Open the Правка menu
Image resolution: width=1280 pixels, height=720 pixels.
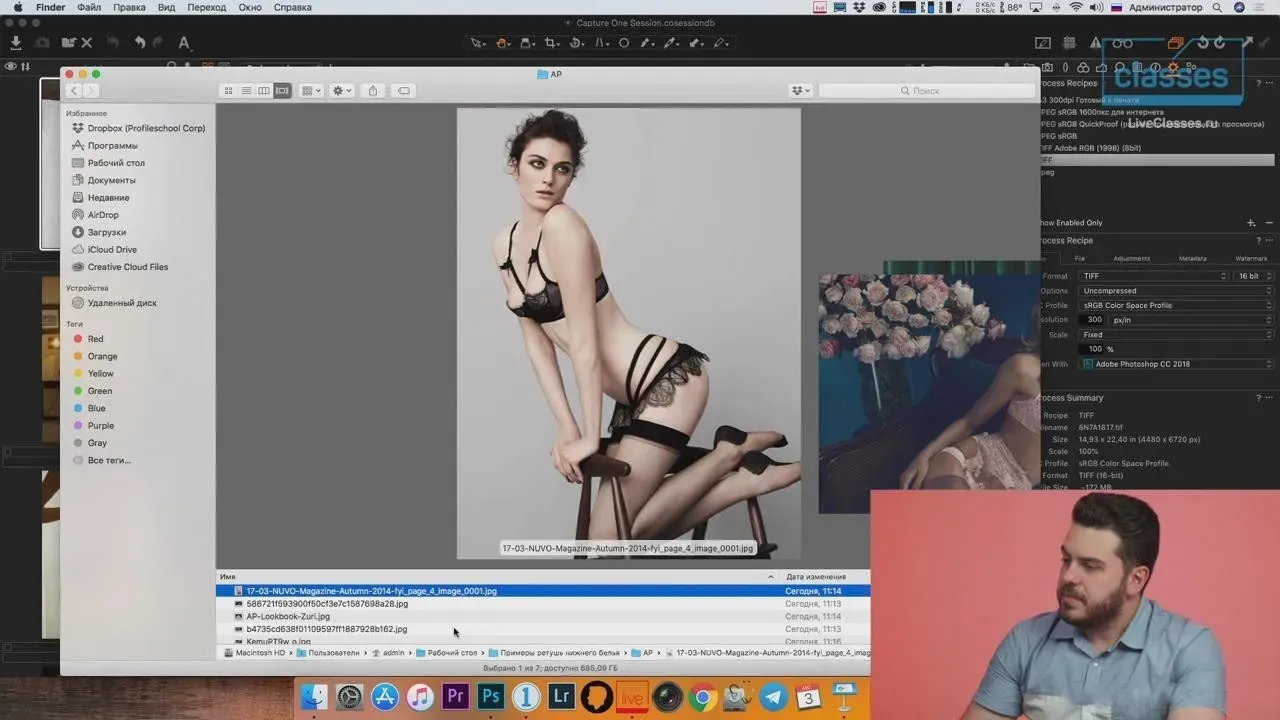(x=129, y=7)
